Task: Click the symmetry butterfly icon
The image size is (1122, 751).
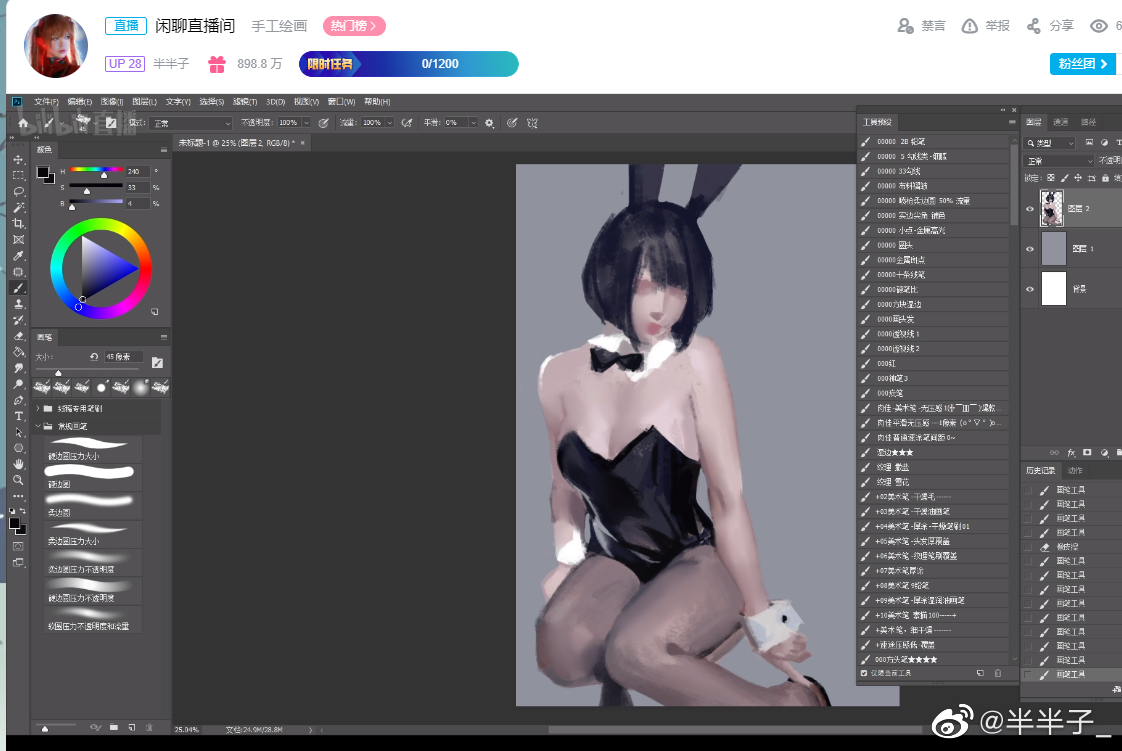Action: click(x=532, y=123)
